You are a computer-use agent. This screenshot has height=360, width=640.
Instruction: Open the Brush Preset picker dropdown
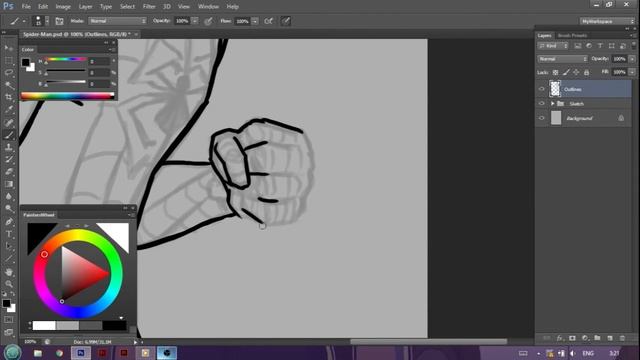pyautogui.click(x=47, y=21)
